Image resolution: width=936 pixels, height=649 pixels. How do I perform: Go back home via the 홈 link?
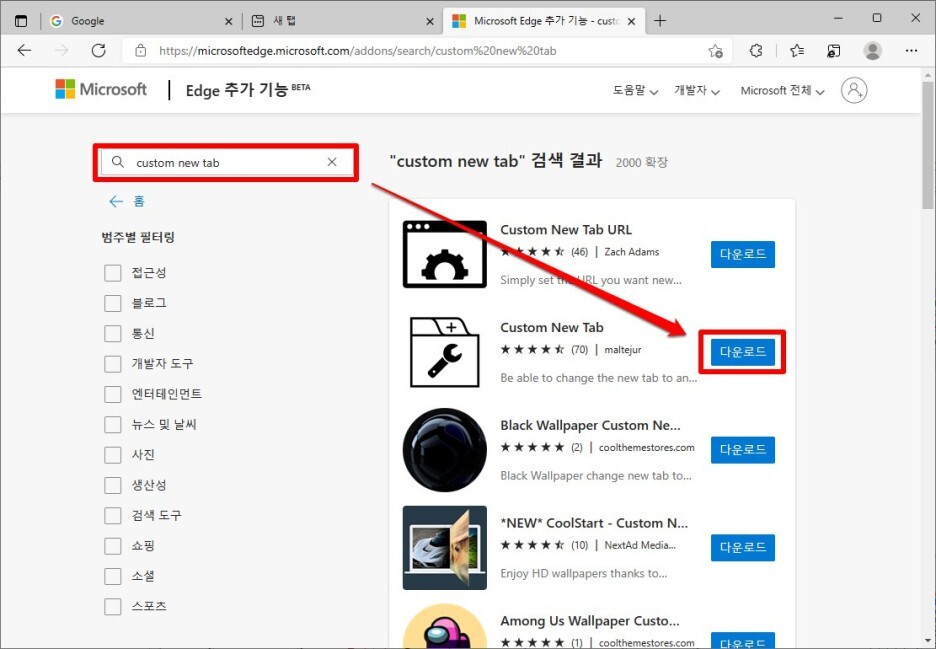pyautogui.click(x=127, y=201)
